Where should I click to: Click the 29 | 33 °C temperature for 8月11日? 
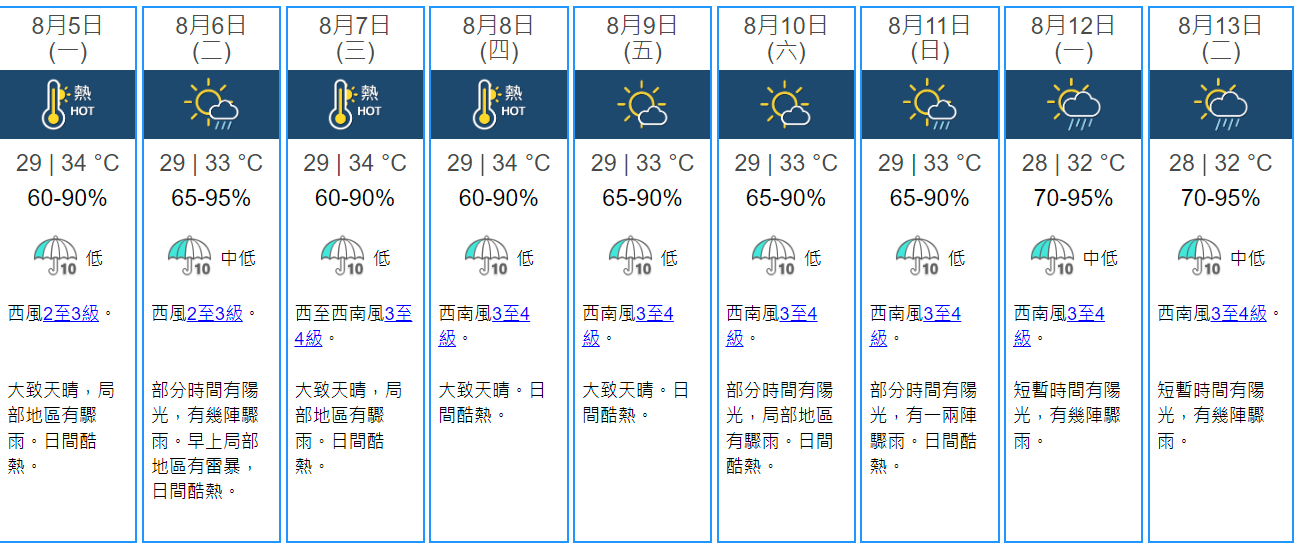[929, 163]
